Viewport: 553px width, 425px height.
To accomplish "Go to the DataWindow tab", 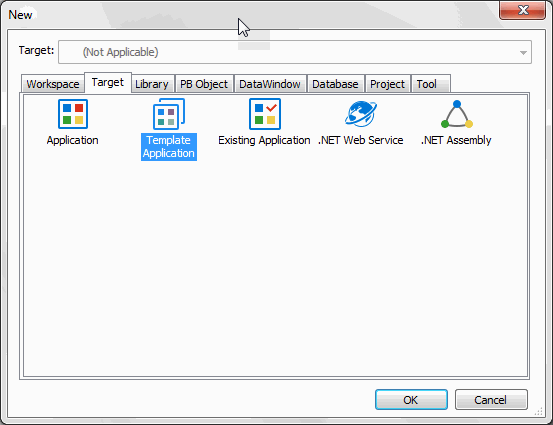I will (270, 84).
